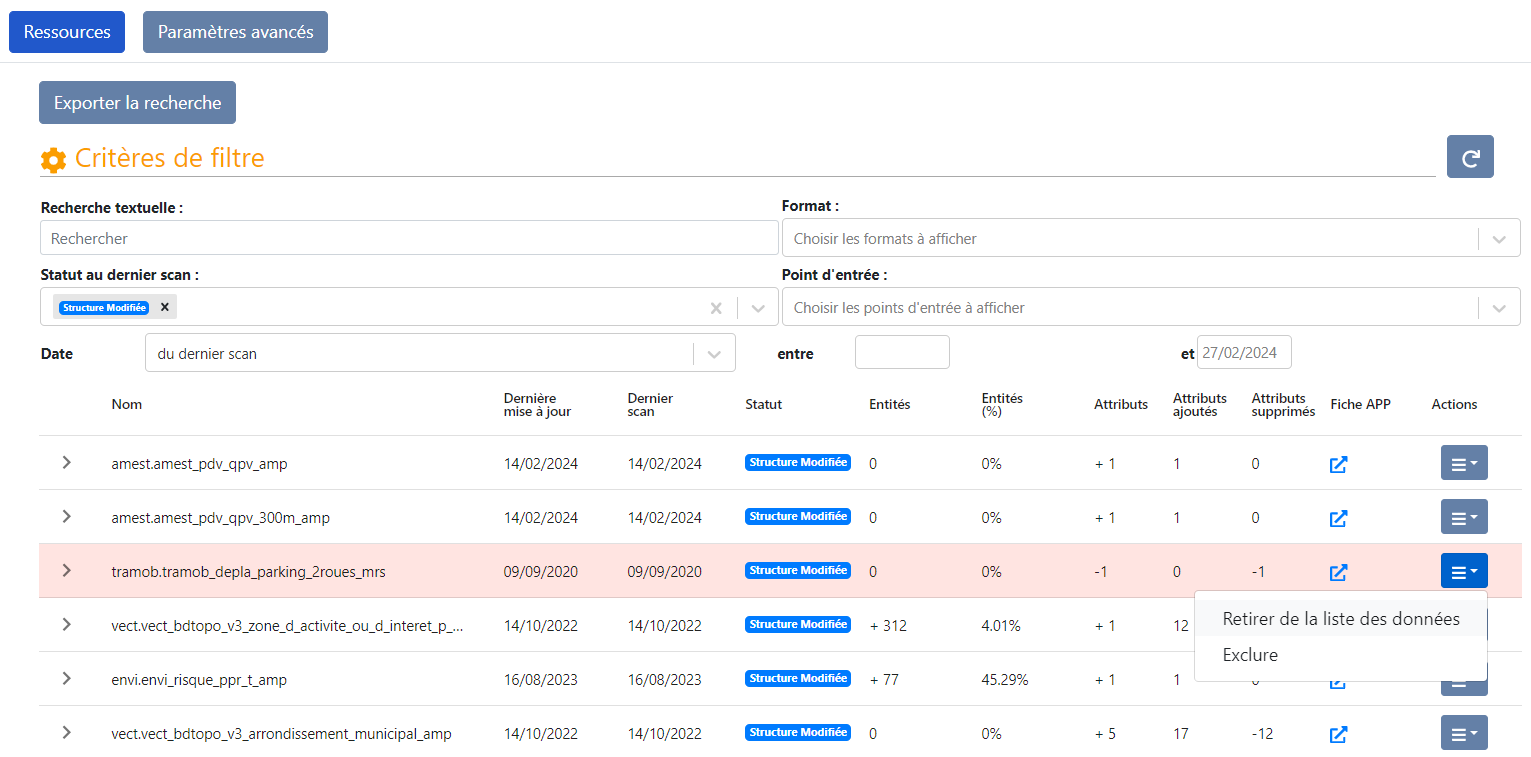Click the Format select field
The width and height of the screenshot is (1531, 757).
tap(1151, 238)
